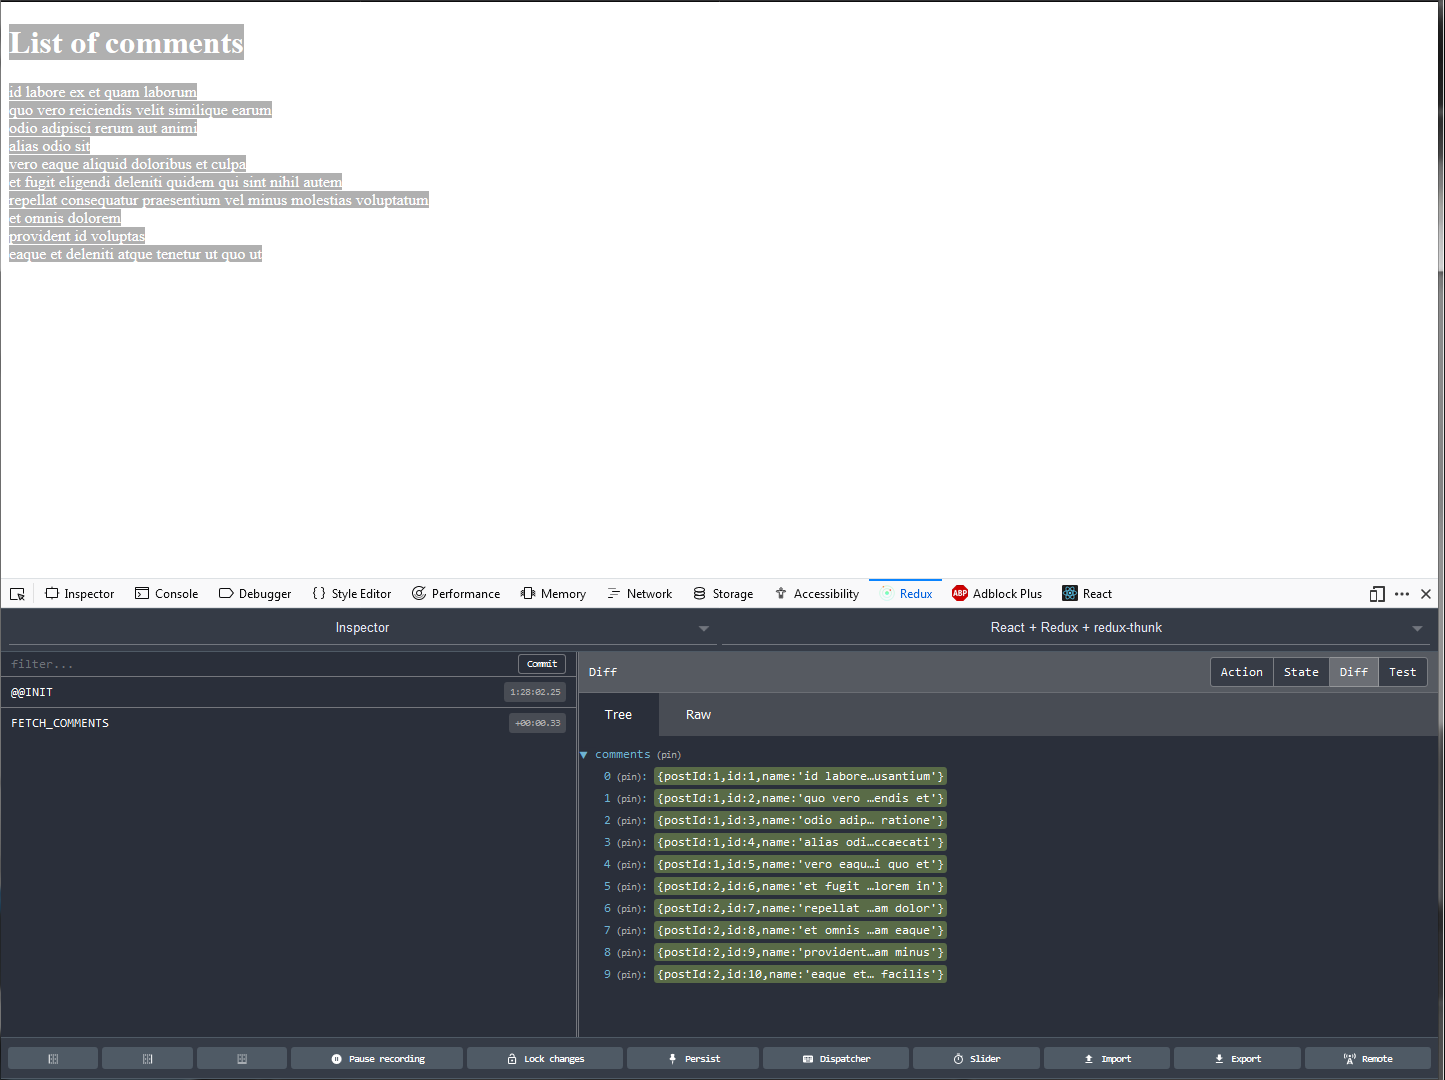This screenshot has width=1445, height=1080.
Task: Select the Redux devtools tab
Action: point(906,594)
